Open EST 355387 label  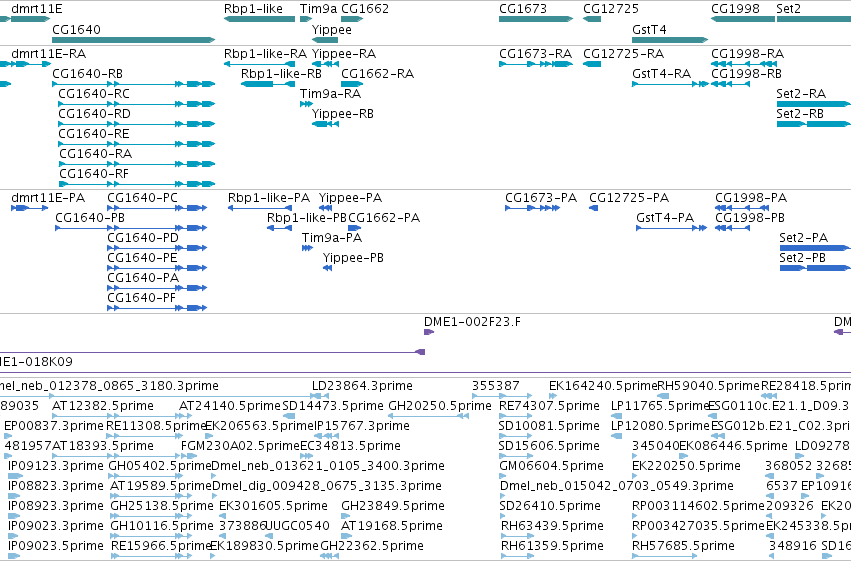pyautogui.click(x=496, y=386)
